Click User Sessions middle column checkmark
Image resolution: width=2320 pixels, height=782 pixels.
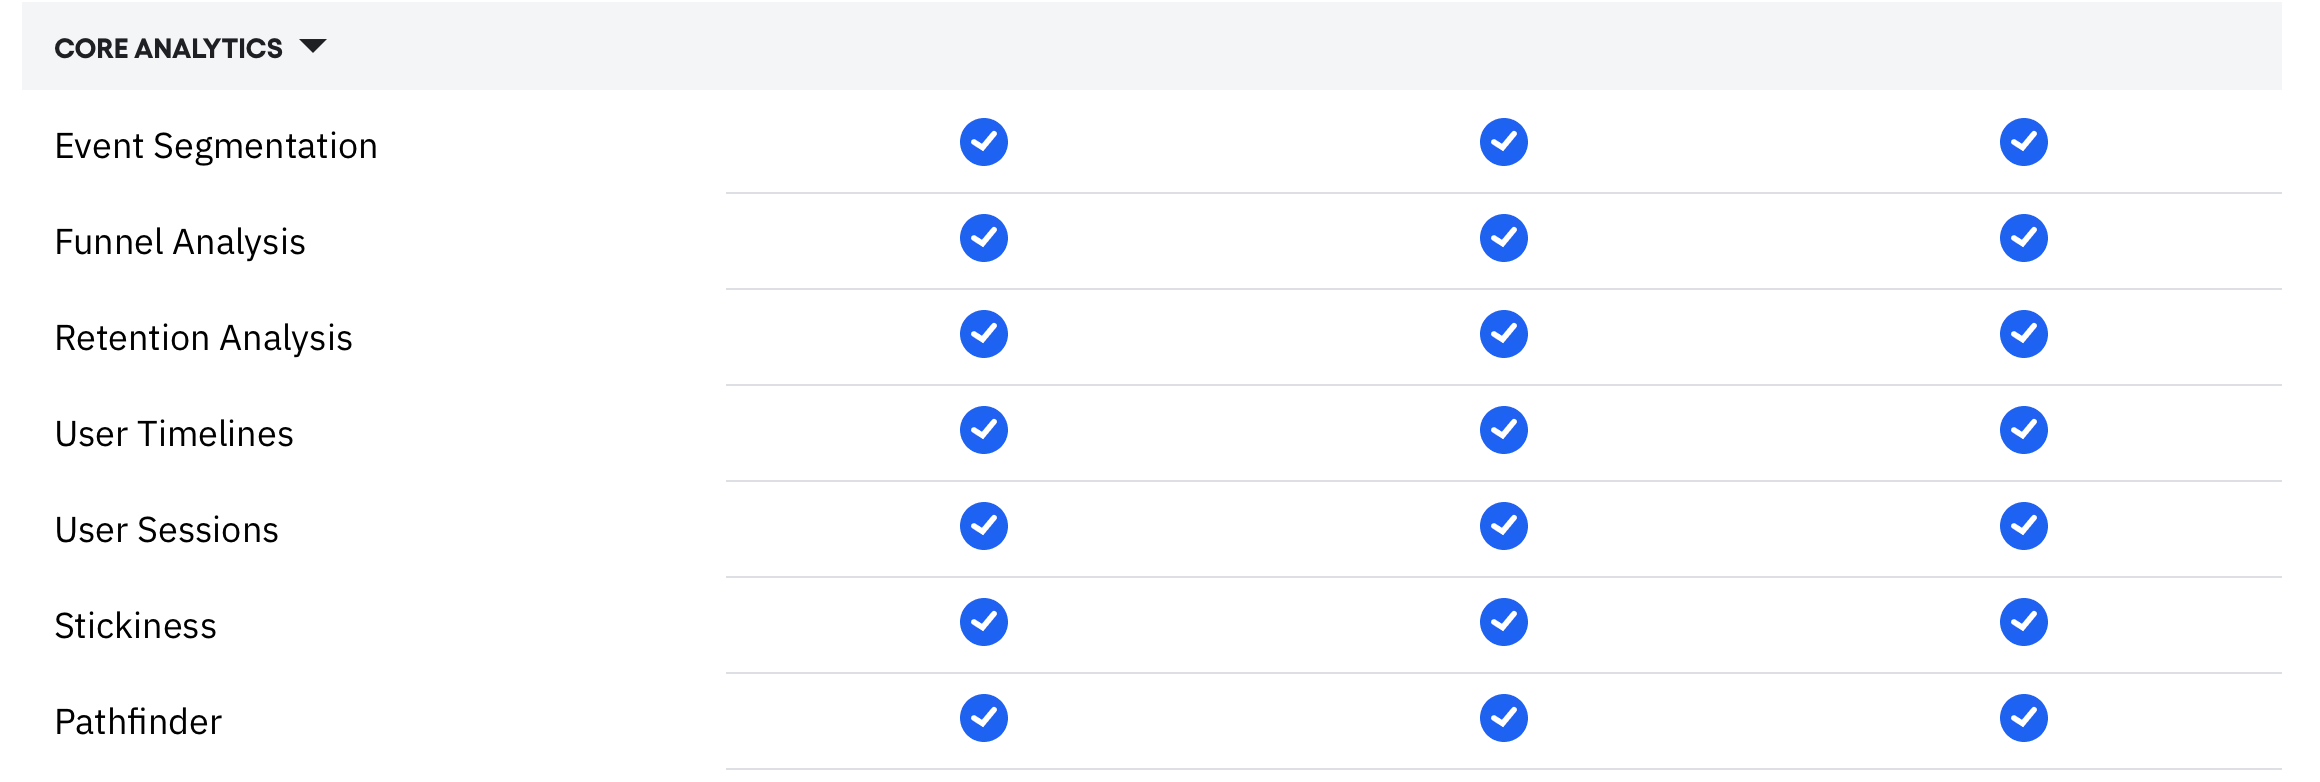coord(1503,526)
